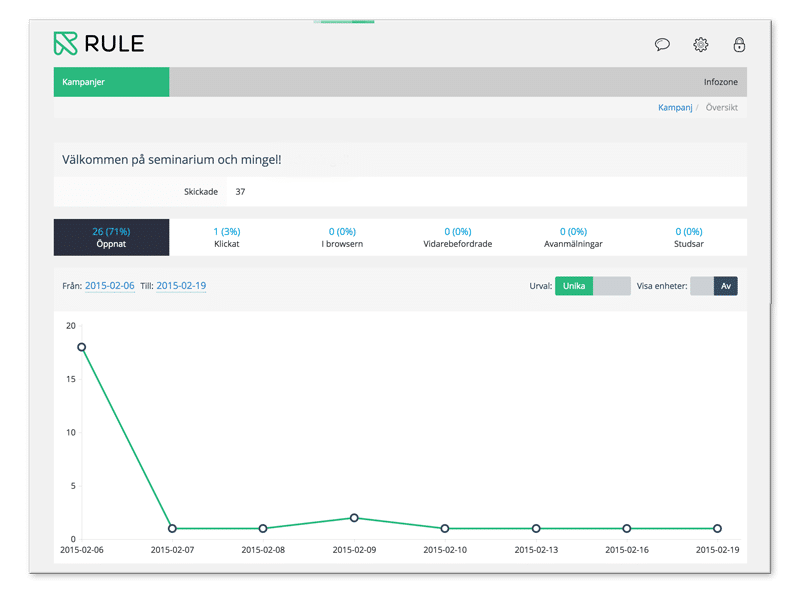Click the Skickade label
This screenshot has height=593, width=800.
(201, 191)
